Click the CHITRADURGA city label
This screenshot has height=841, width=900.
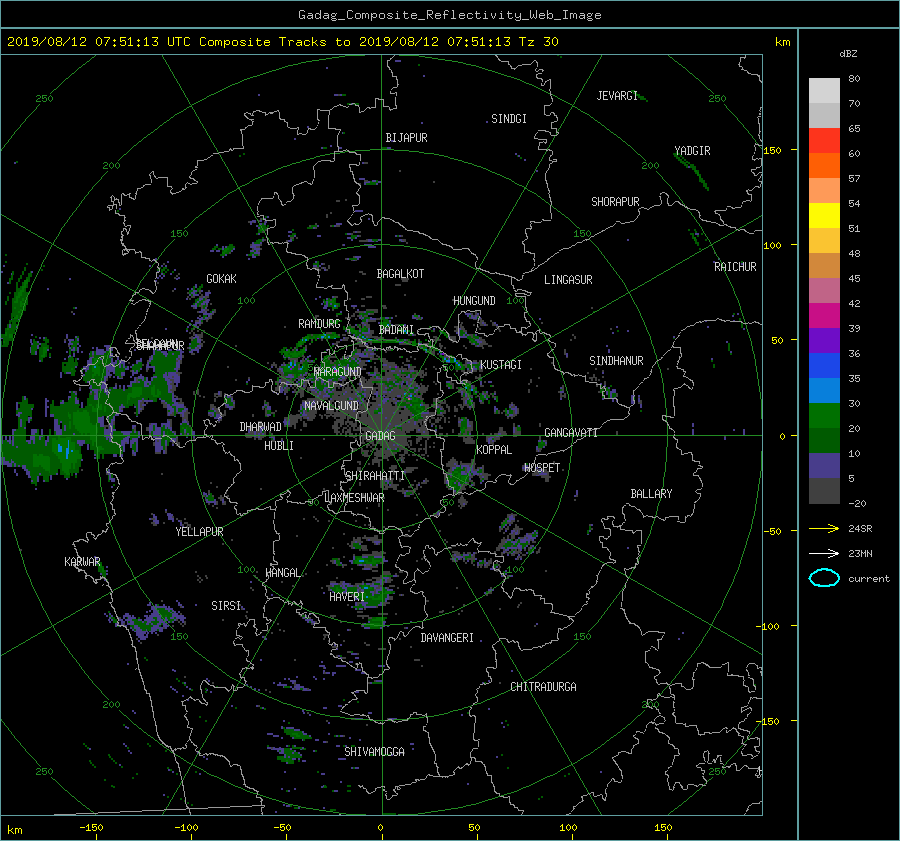(544, 687)
